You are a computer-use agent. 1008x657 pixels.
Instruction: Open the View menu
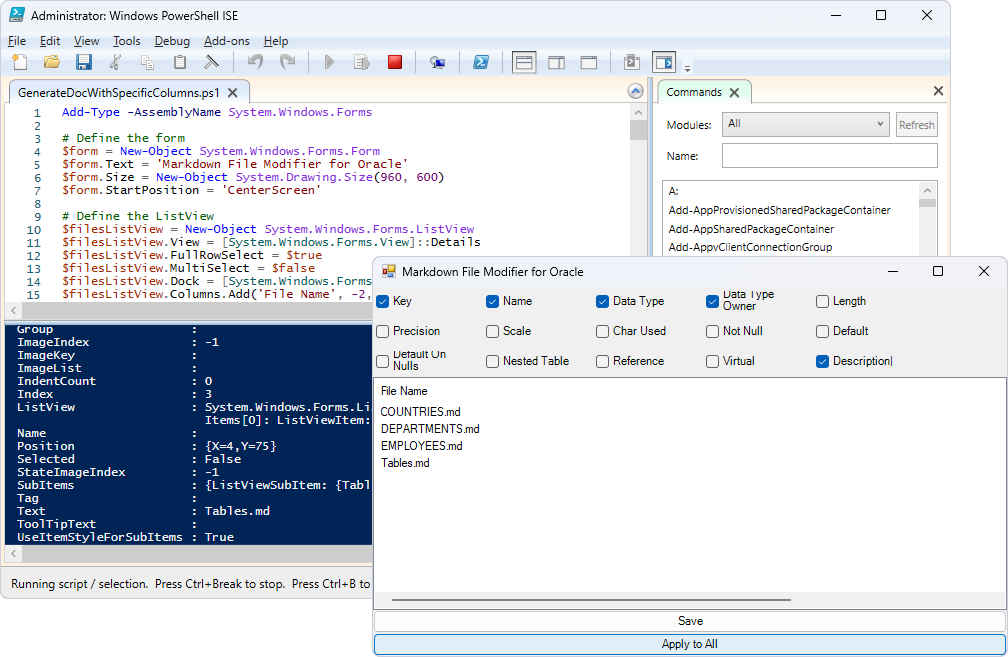pos(86,41)
